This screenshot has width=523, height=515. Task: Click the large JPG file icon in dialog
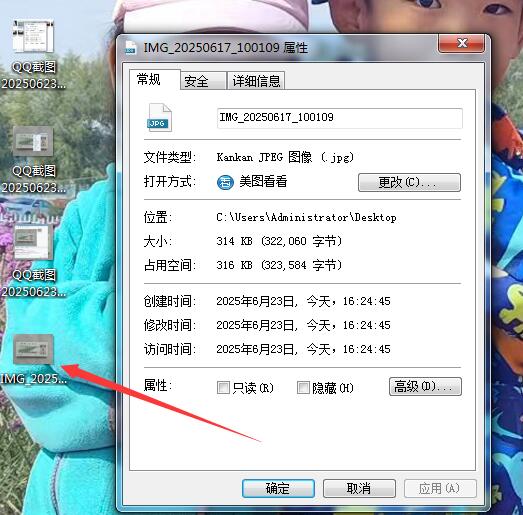pos(159,118)
